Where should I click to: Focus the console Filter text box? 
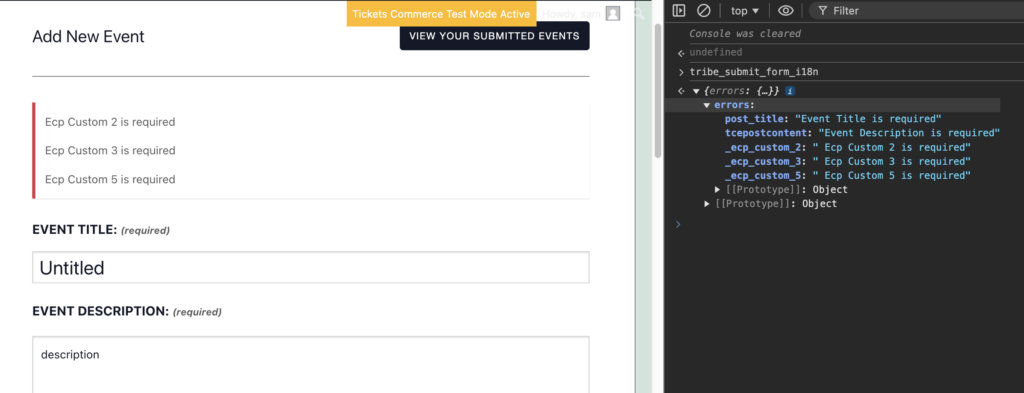[x=914, y=10]
